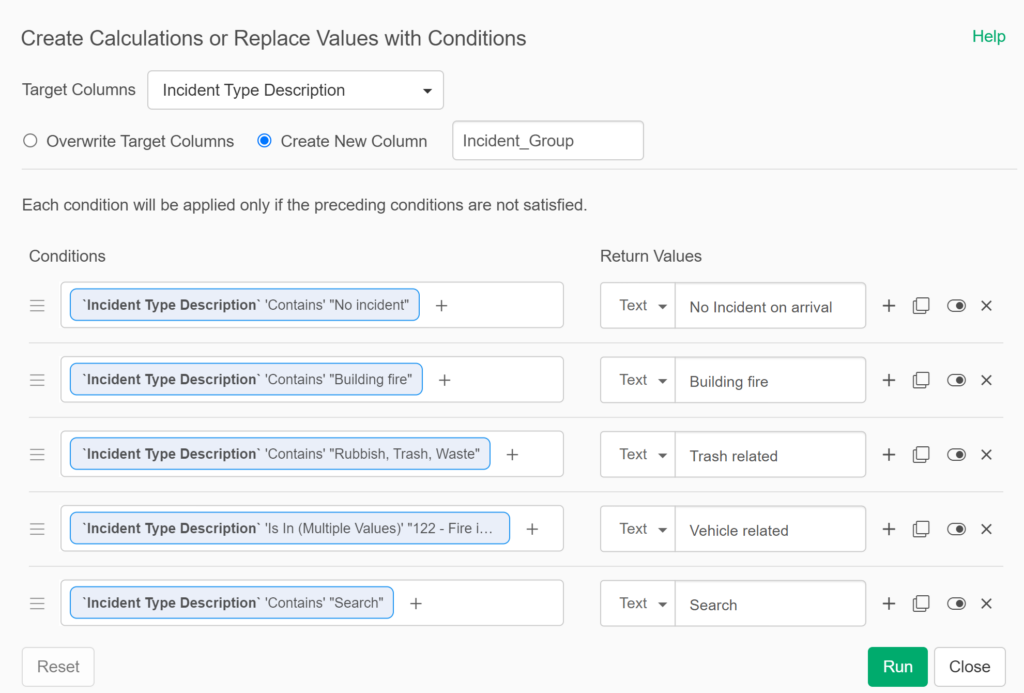The width and height of the screenshot is (1024, 693).
Task: Delete the Trash related condition row
Action: click(986, 455)
